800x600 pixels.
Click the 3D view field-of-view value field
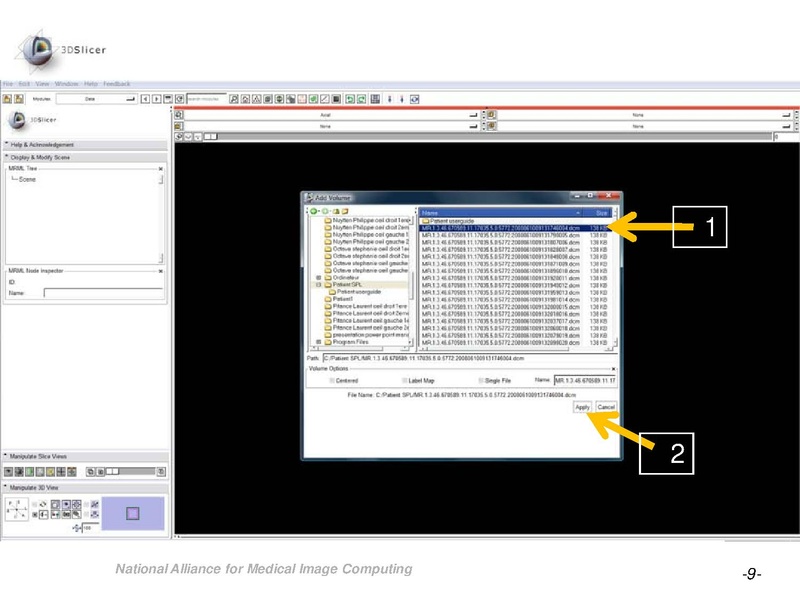click(x=90, y=528)
